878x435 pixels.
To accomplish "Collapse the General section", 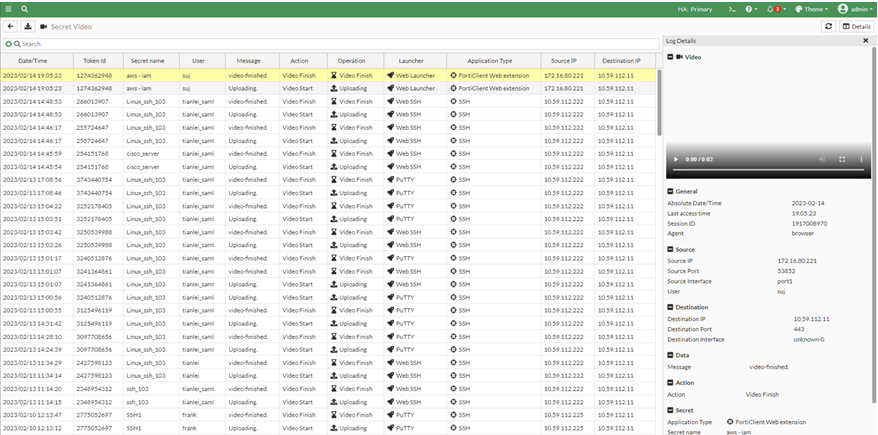I will (670, 191).
